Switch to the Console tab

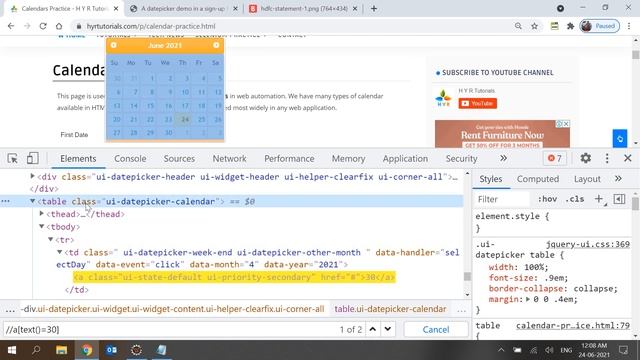click(x=130, y=158)
